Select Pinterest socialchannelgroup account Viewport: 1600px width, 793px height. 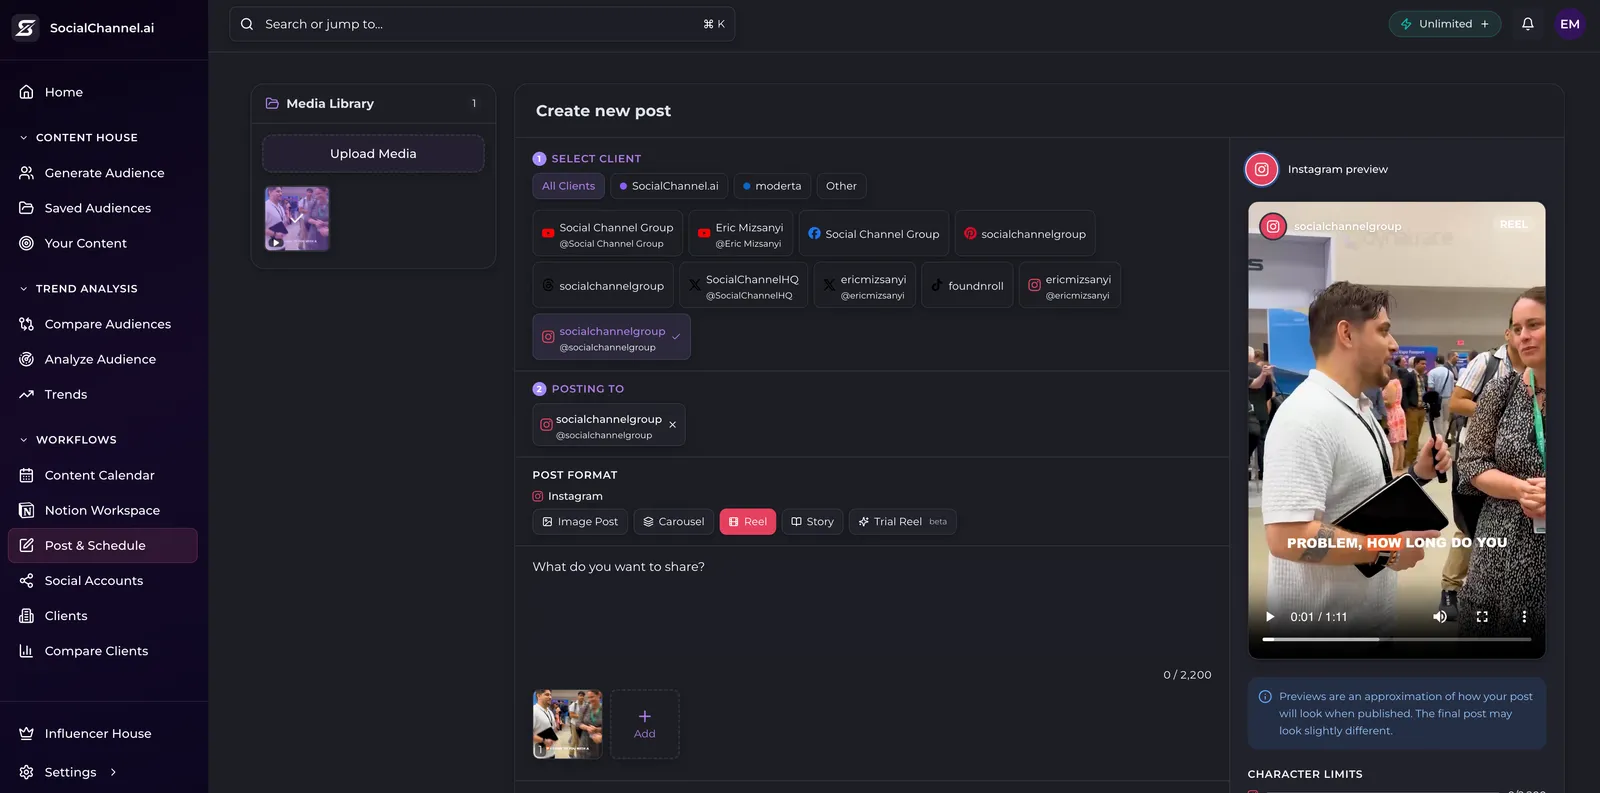(x=1025, y=234)
